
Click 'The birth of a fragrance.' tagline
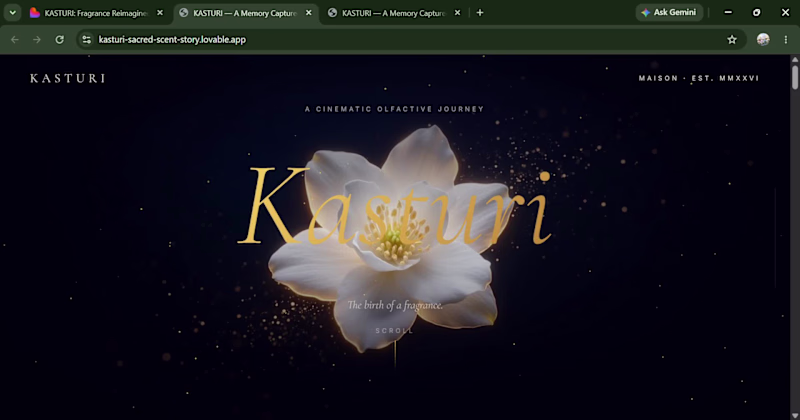395,305
